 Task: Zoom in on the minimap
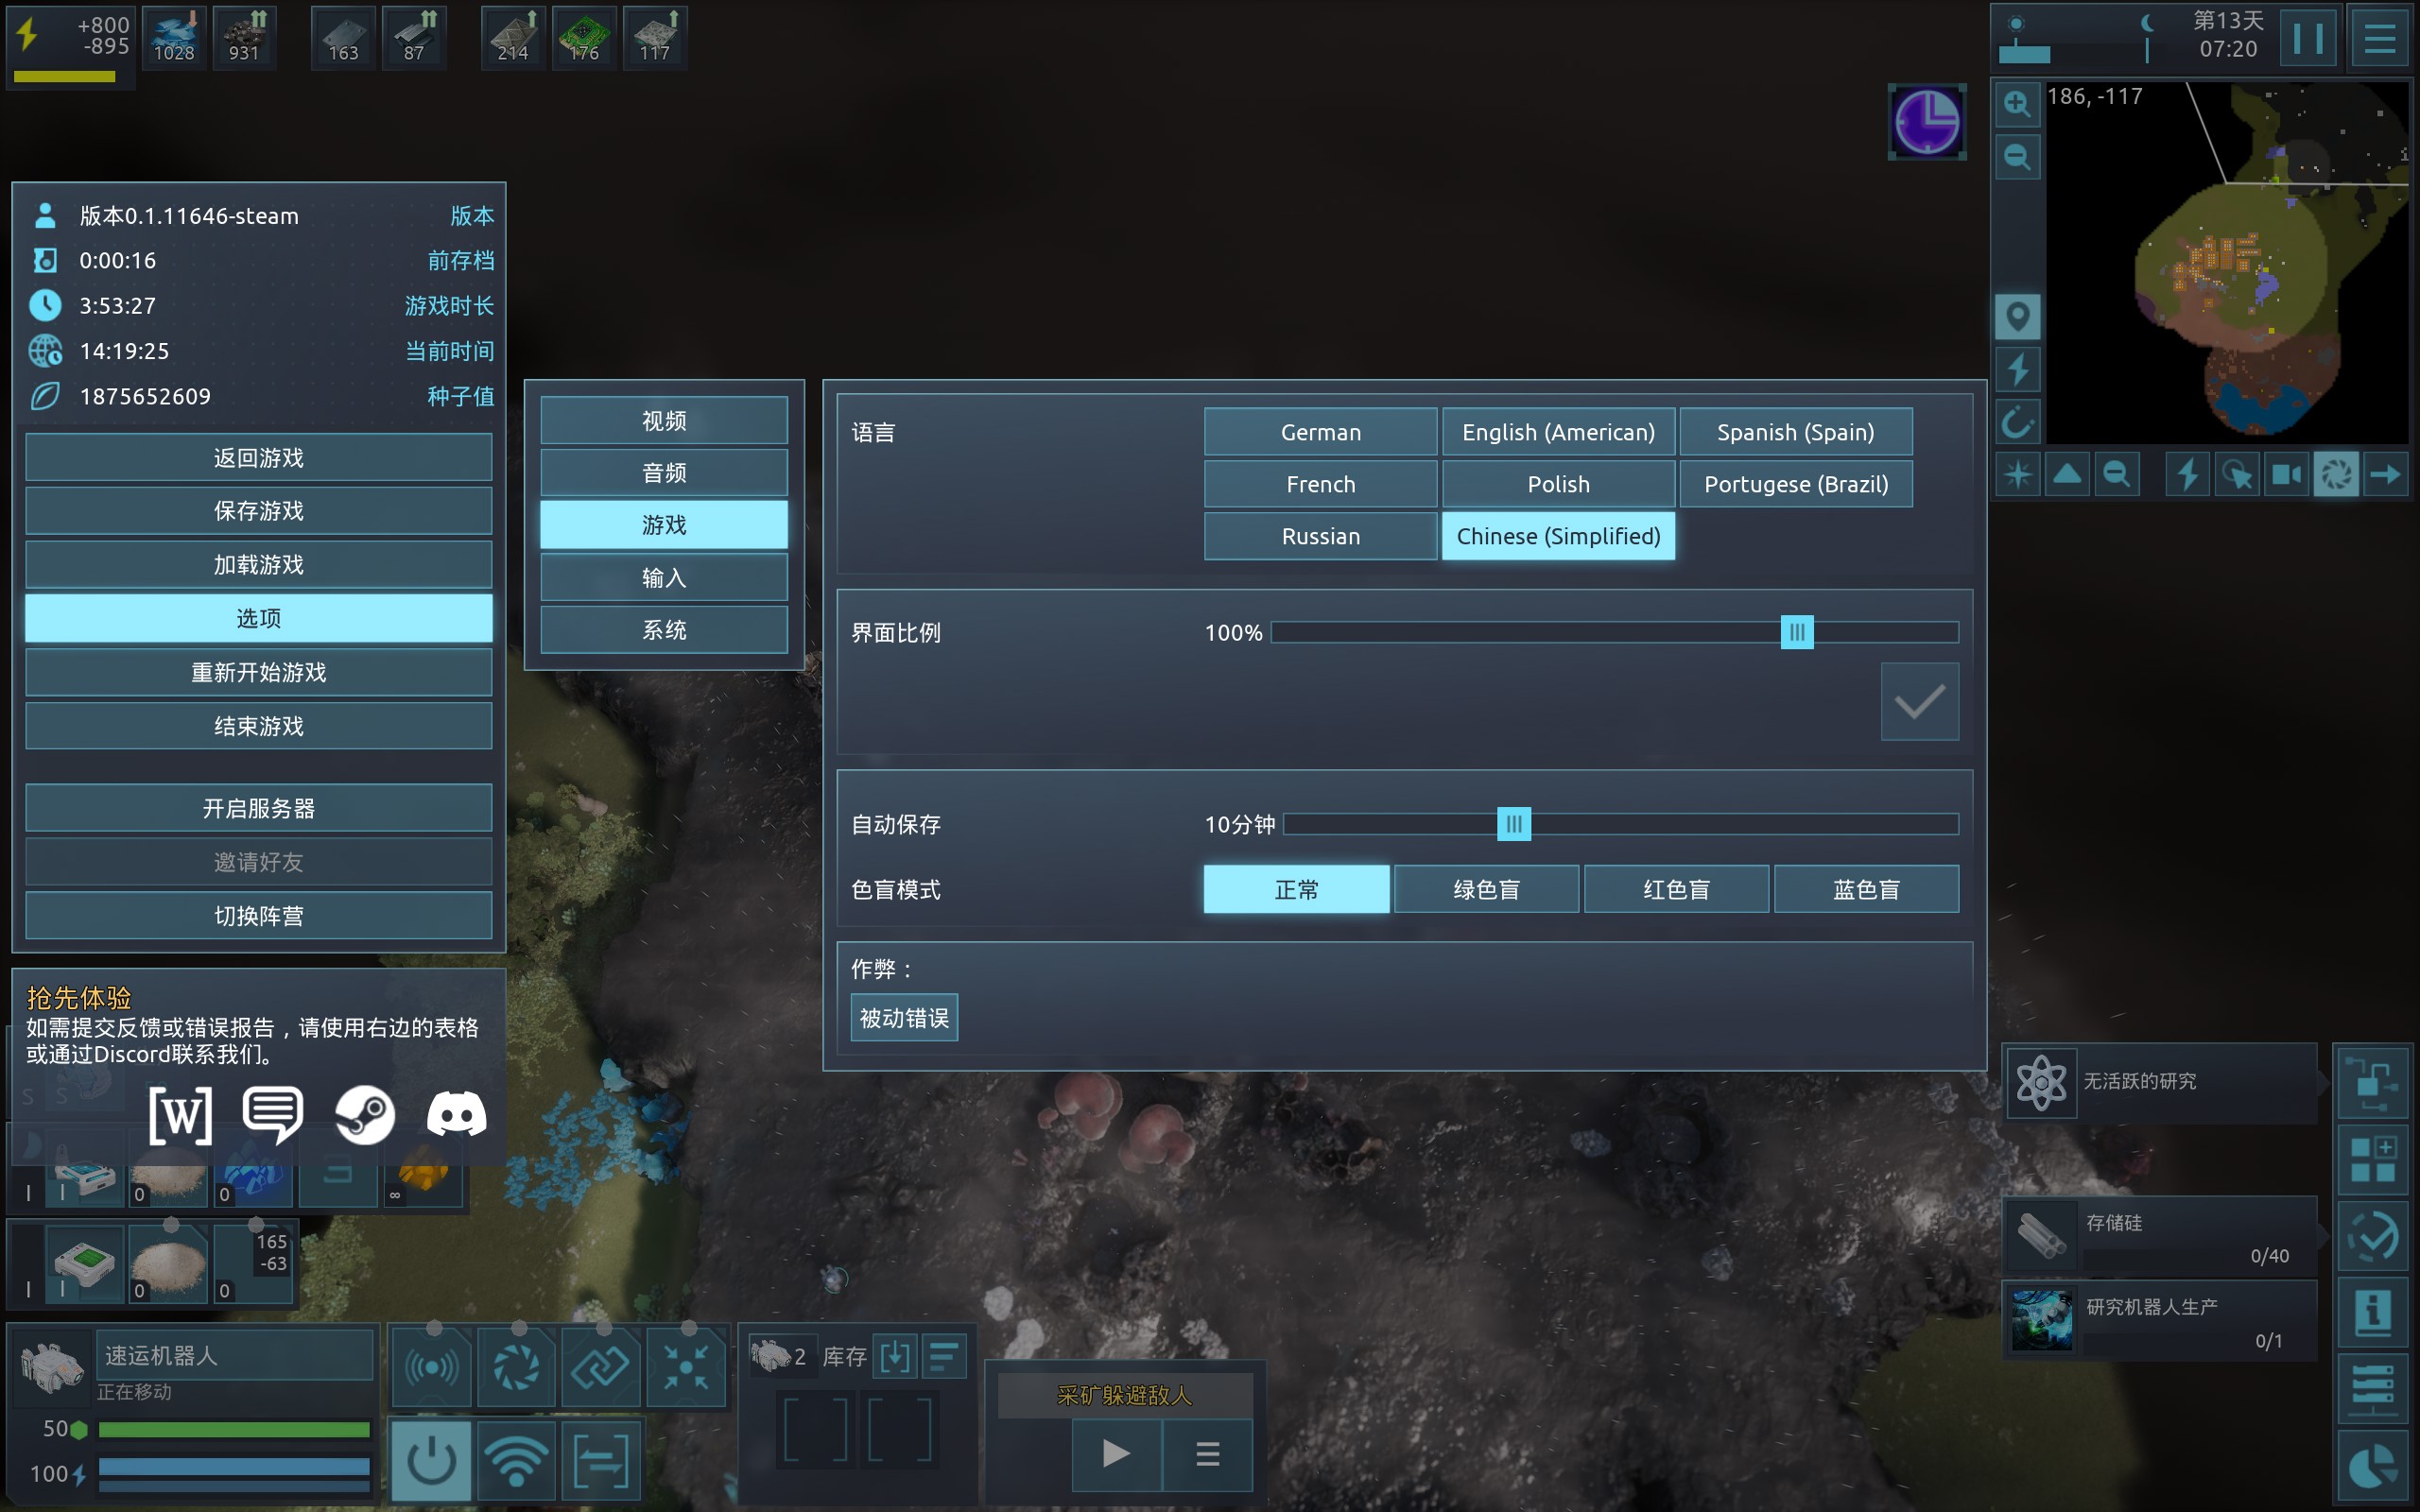point(2017,104)
